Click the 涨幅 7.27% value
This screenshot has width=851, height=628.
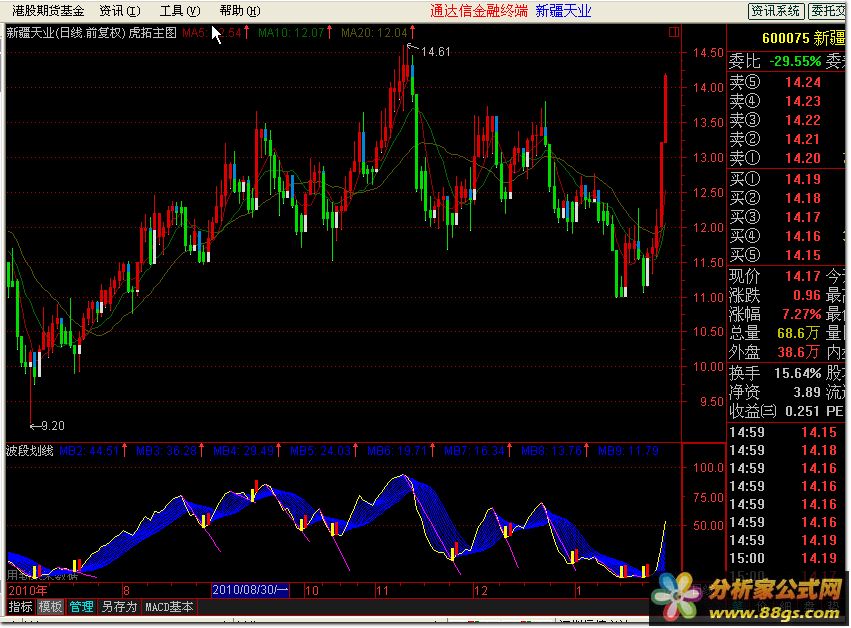[802, 314]
